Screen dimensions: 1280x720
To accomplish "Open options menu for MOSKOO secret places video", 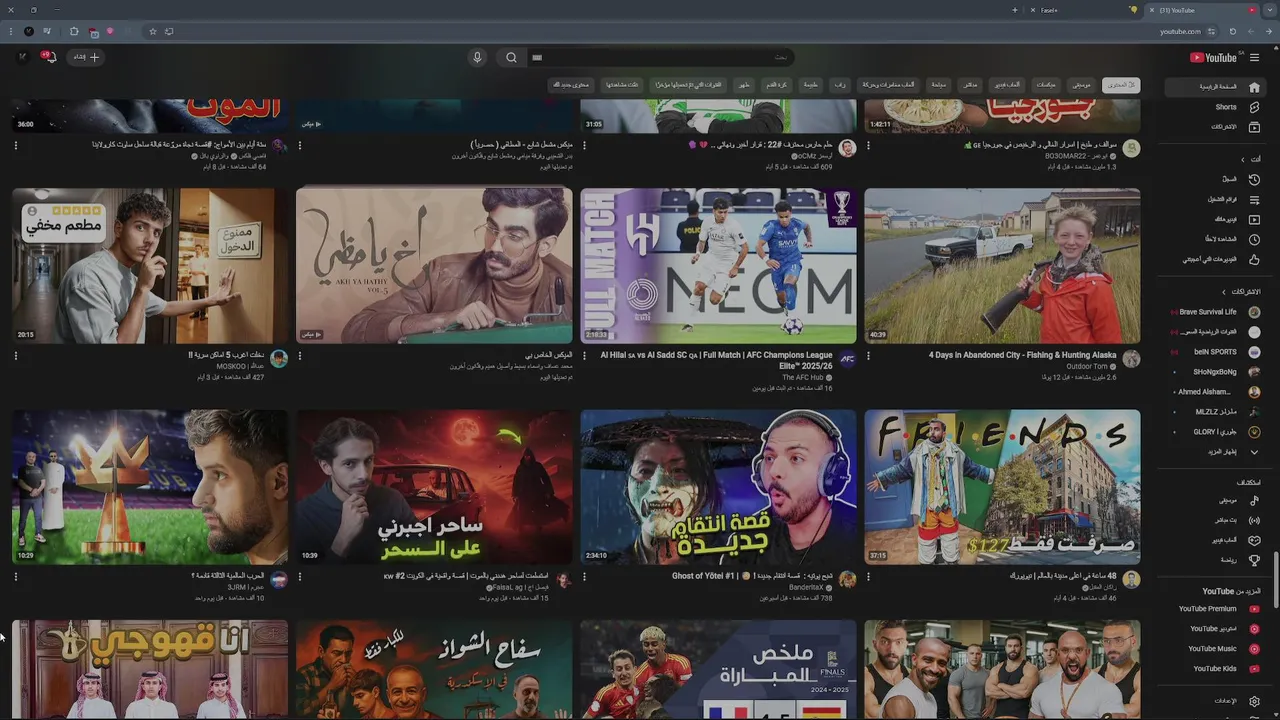I will 16,355.
